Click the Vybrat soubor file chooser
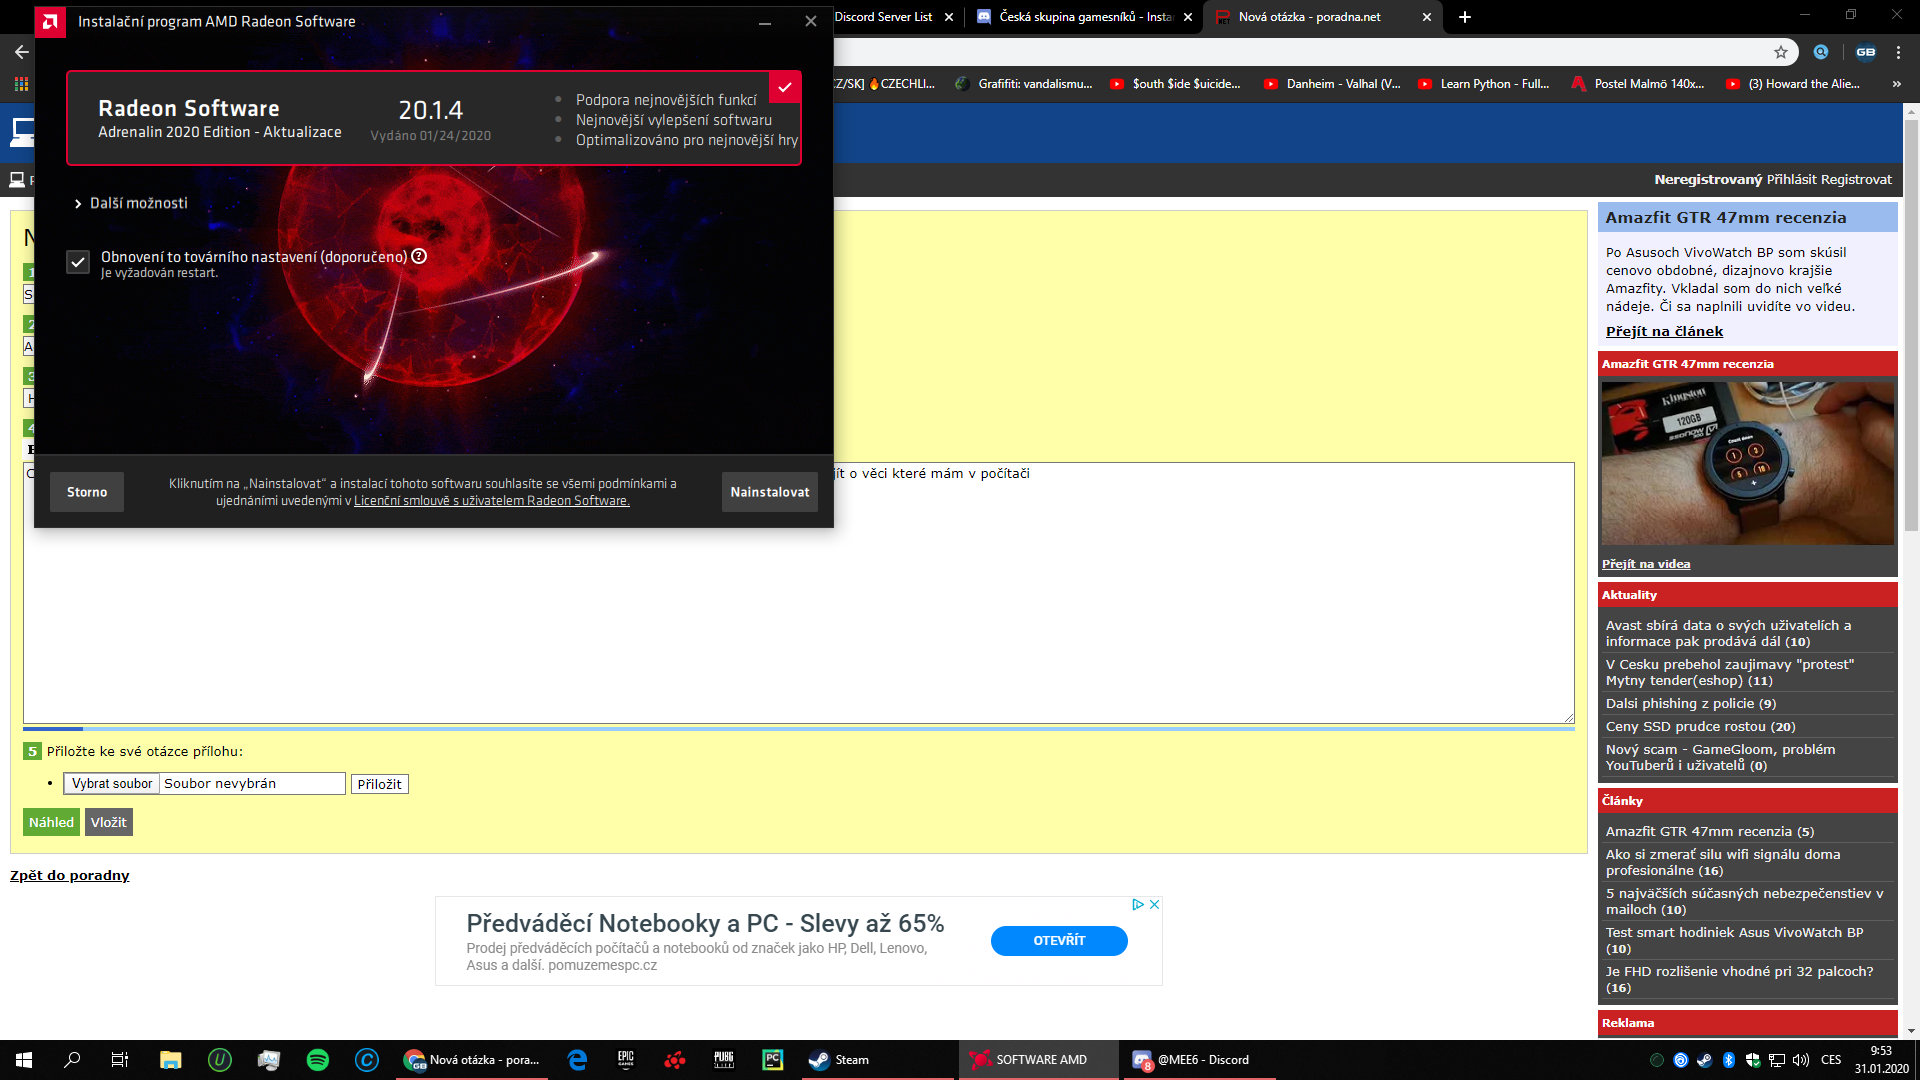This screenshot has width=1920, height=1080. pos(112,784)
